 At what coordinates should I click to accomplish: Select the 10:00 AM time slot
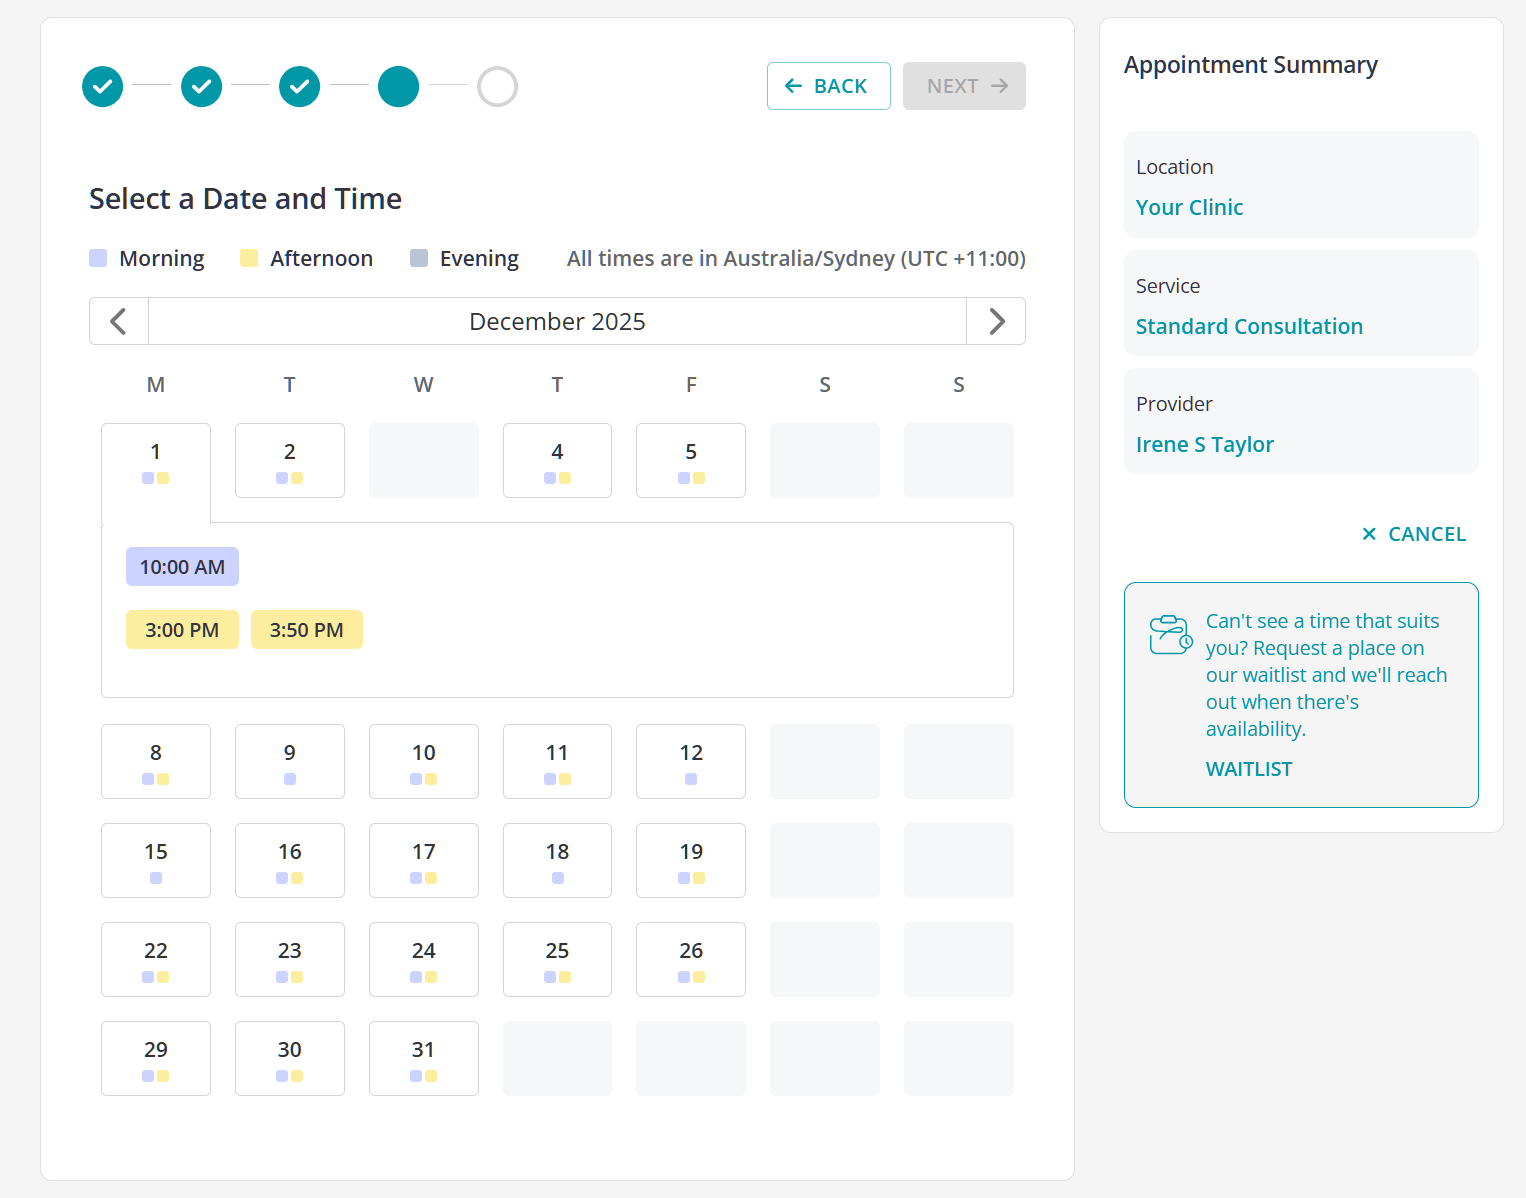[x=182, y=567]
